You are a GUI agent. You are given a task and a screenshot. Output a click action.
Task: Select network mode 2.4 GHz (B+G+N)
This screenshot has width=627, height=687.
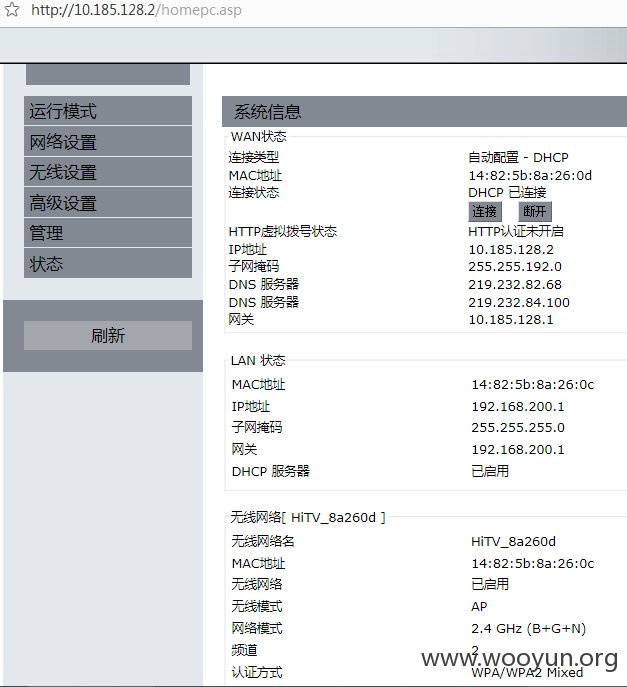pos(529,629)
